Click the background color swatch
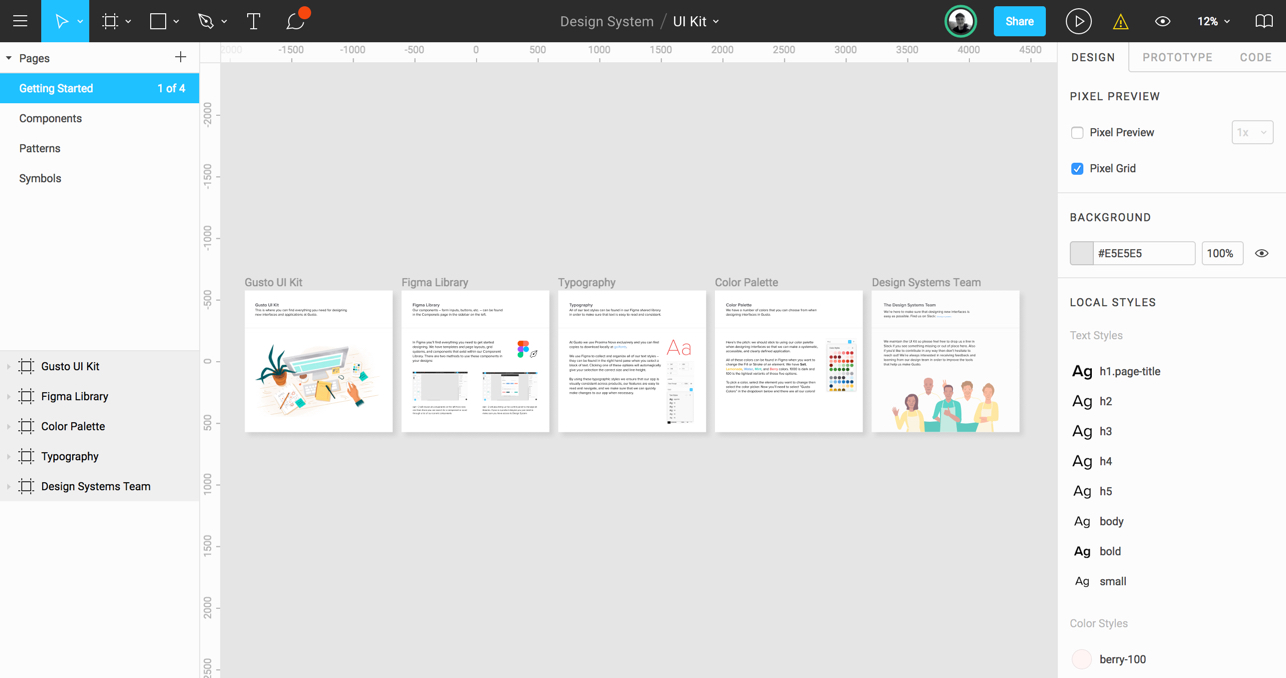 (1081, 253)
